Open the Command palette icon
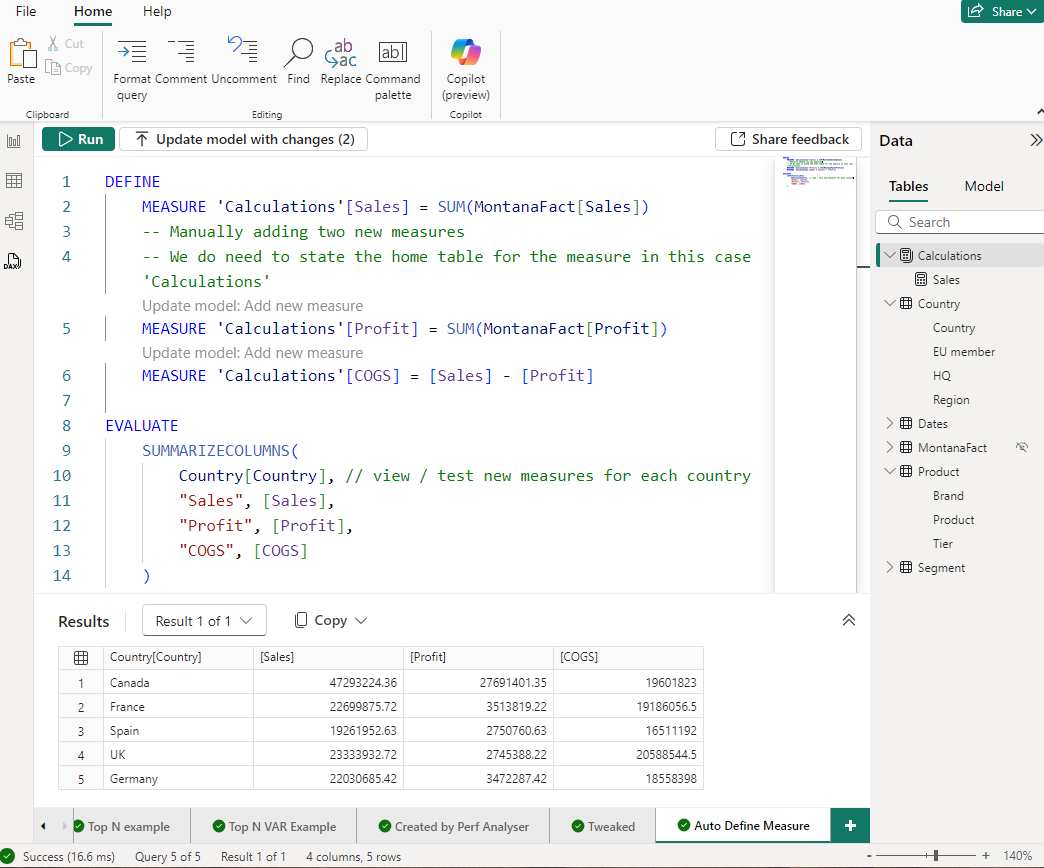The width and height of the screenshot is (1044, 868). (x=393, y=52)
